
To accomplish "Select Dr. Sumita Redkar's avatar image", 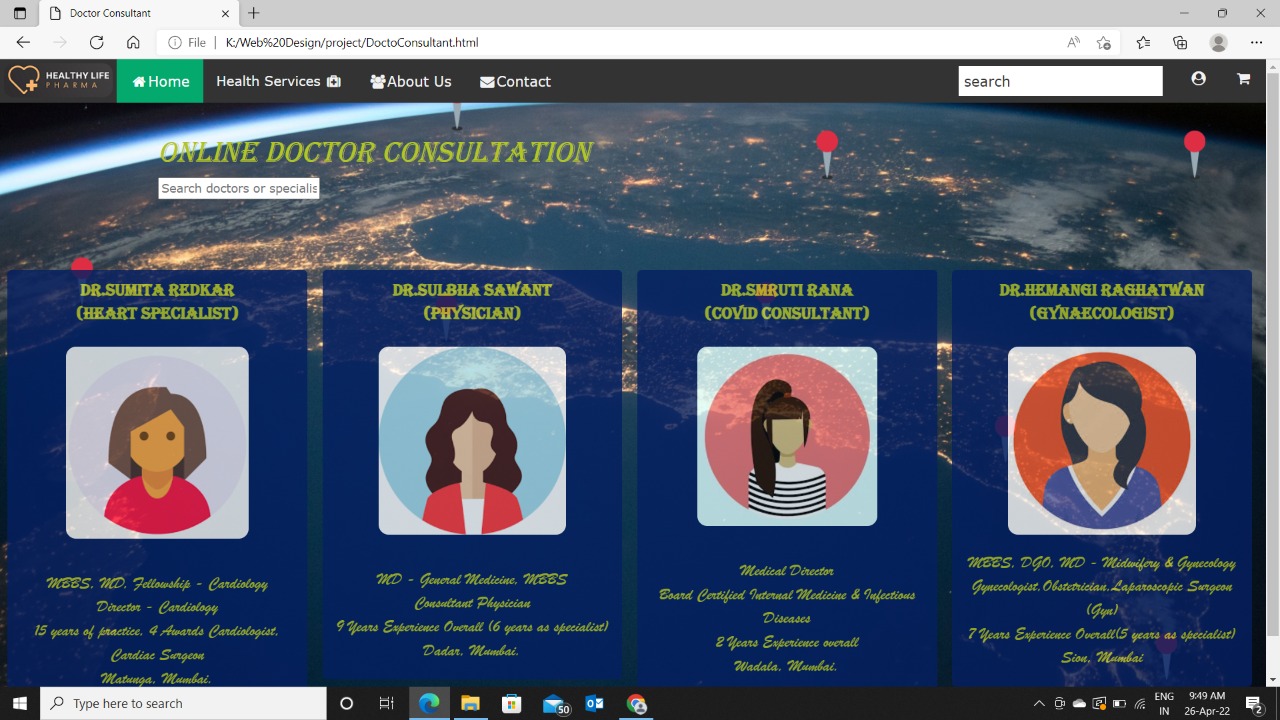I will [x=157, y=442].
